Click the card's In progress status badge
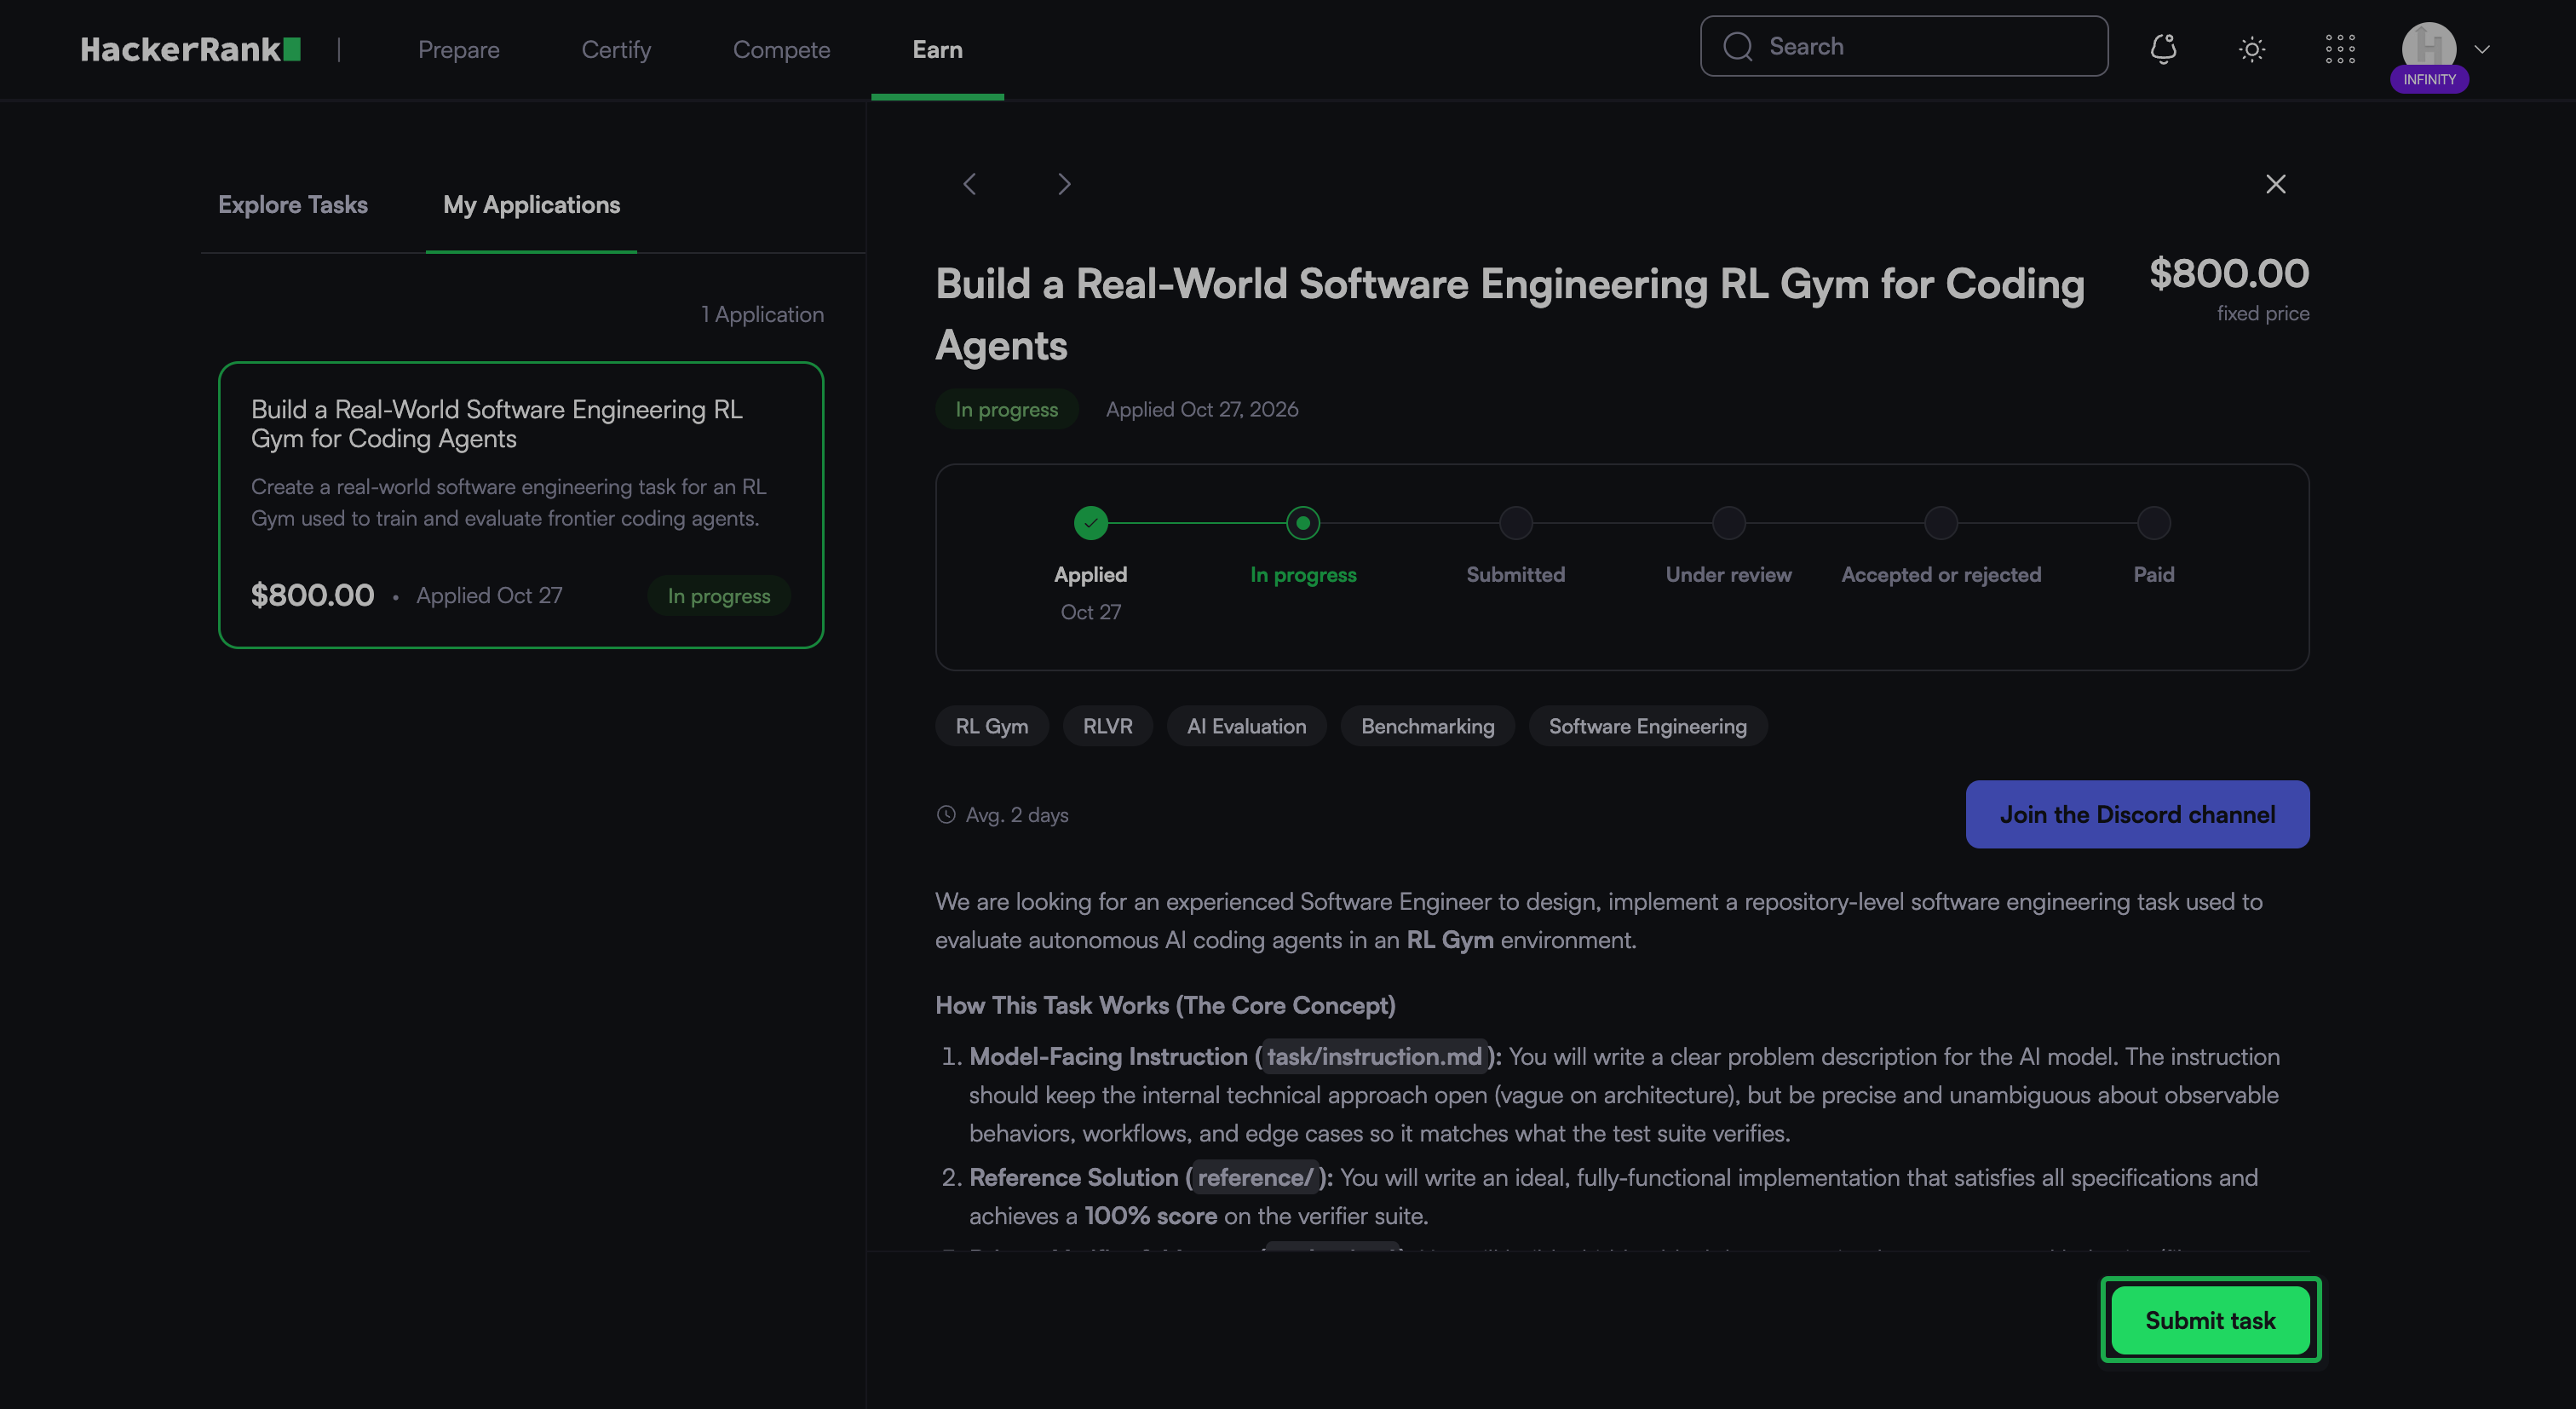 click(719, 596)
